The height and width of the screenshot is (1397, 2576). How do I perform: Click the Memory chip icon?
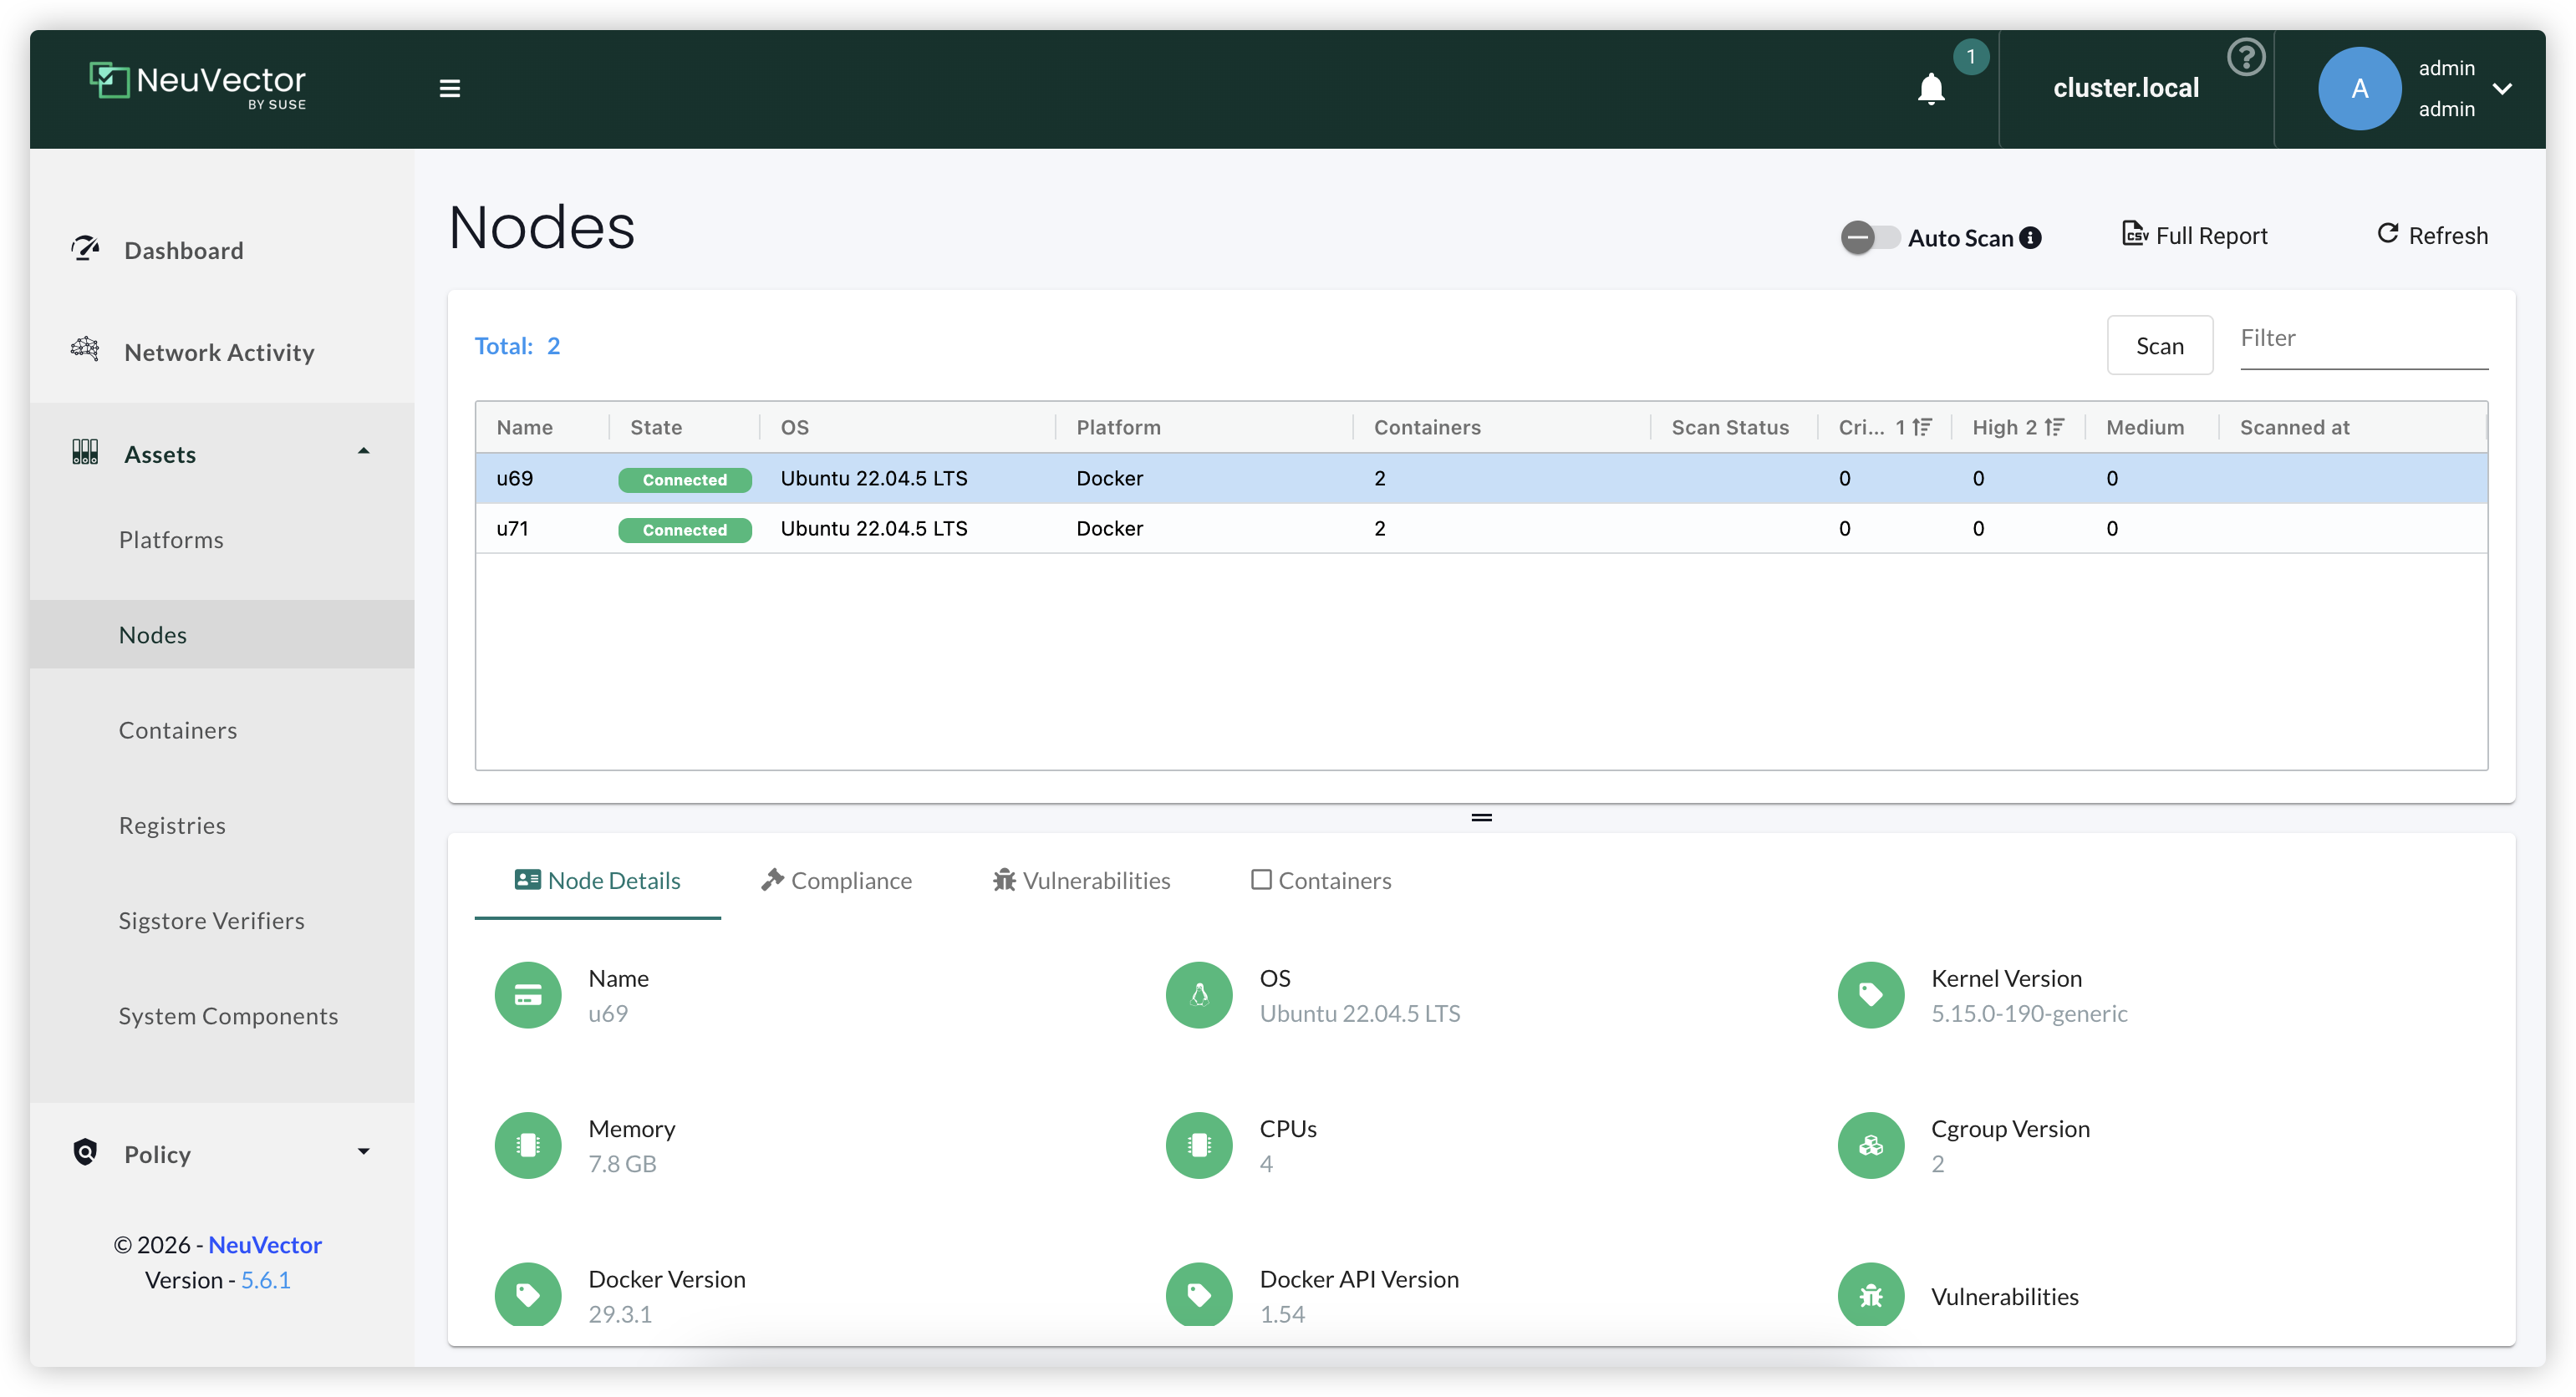528,1146
